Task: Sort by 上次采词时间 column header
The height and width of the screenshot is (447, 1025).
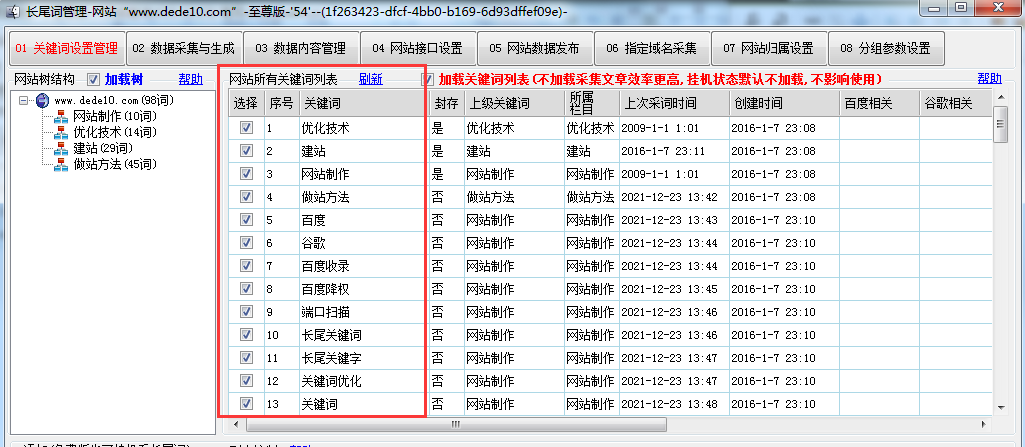Action: pyautogui.click(x=673, y=103)
